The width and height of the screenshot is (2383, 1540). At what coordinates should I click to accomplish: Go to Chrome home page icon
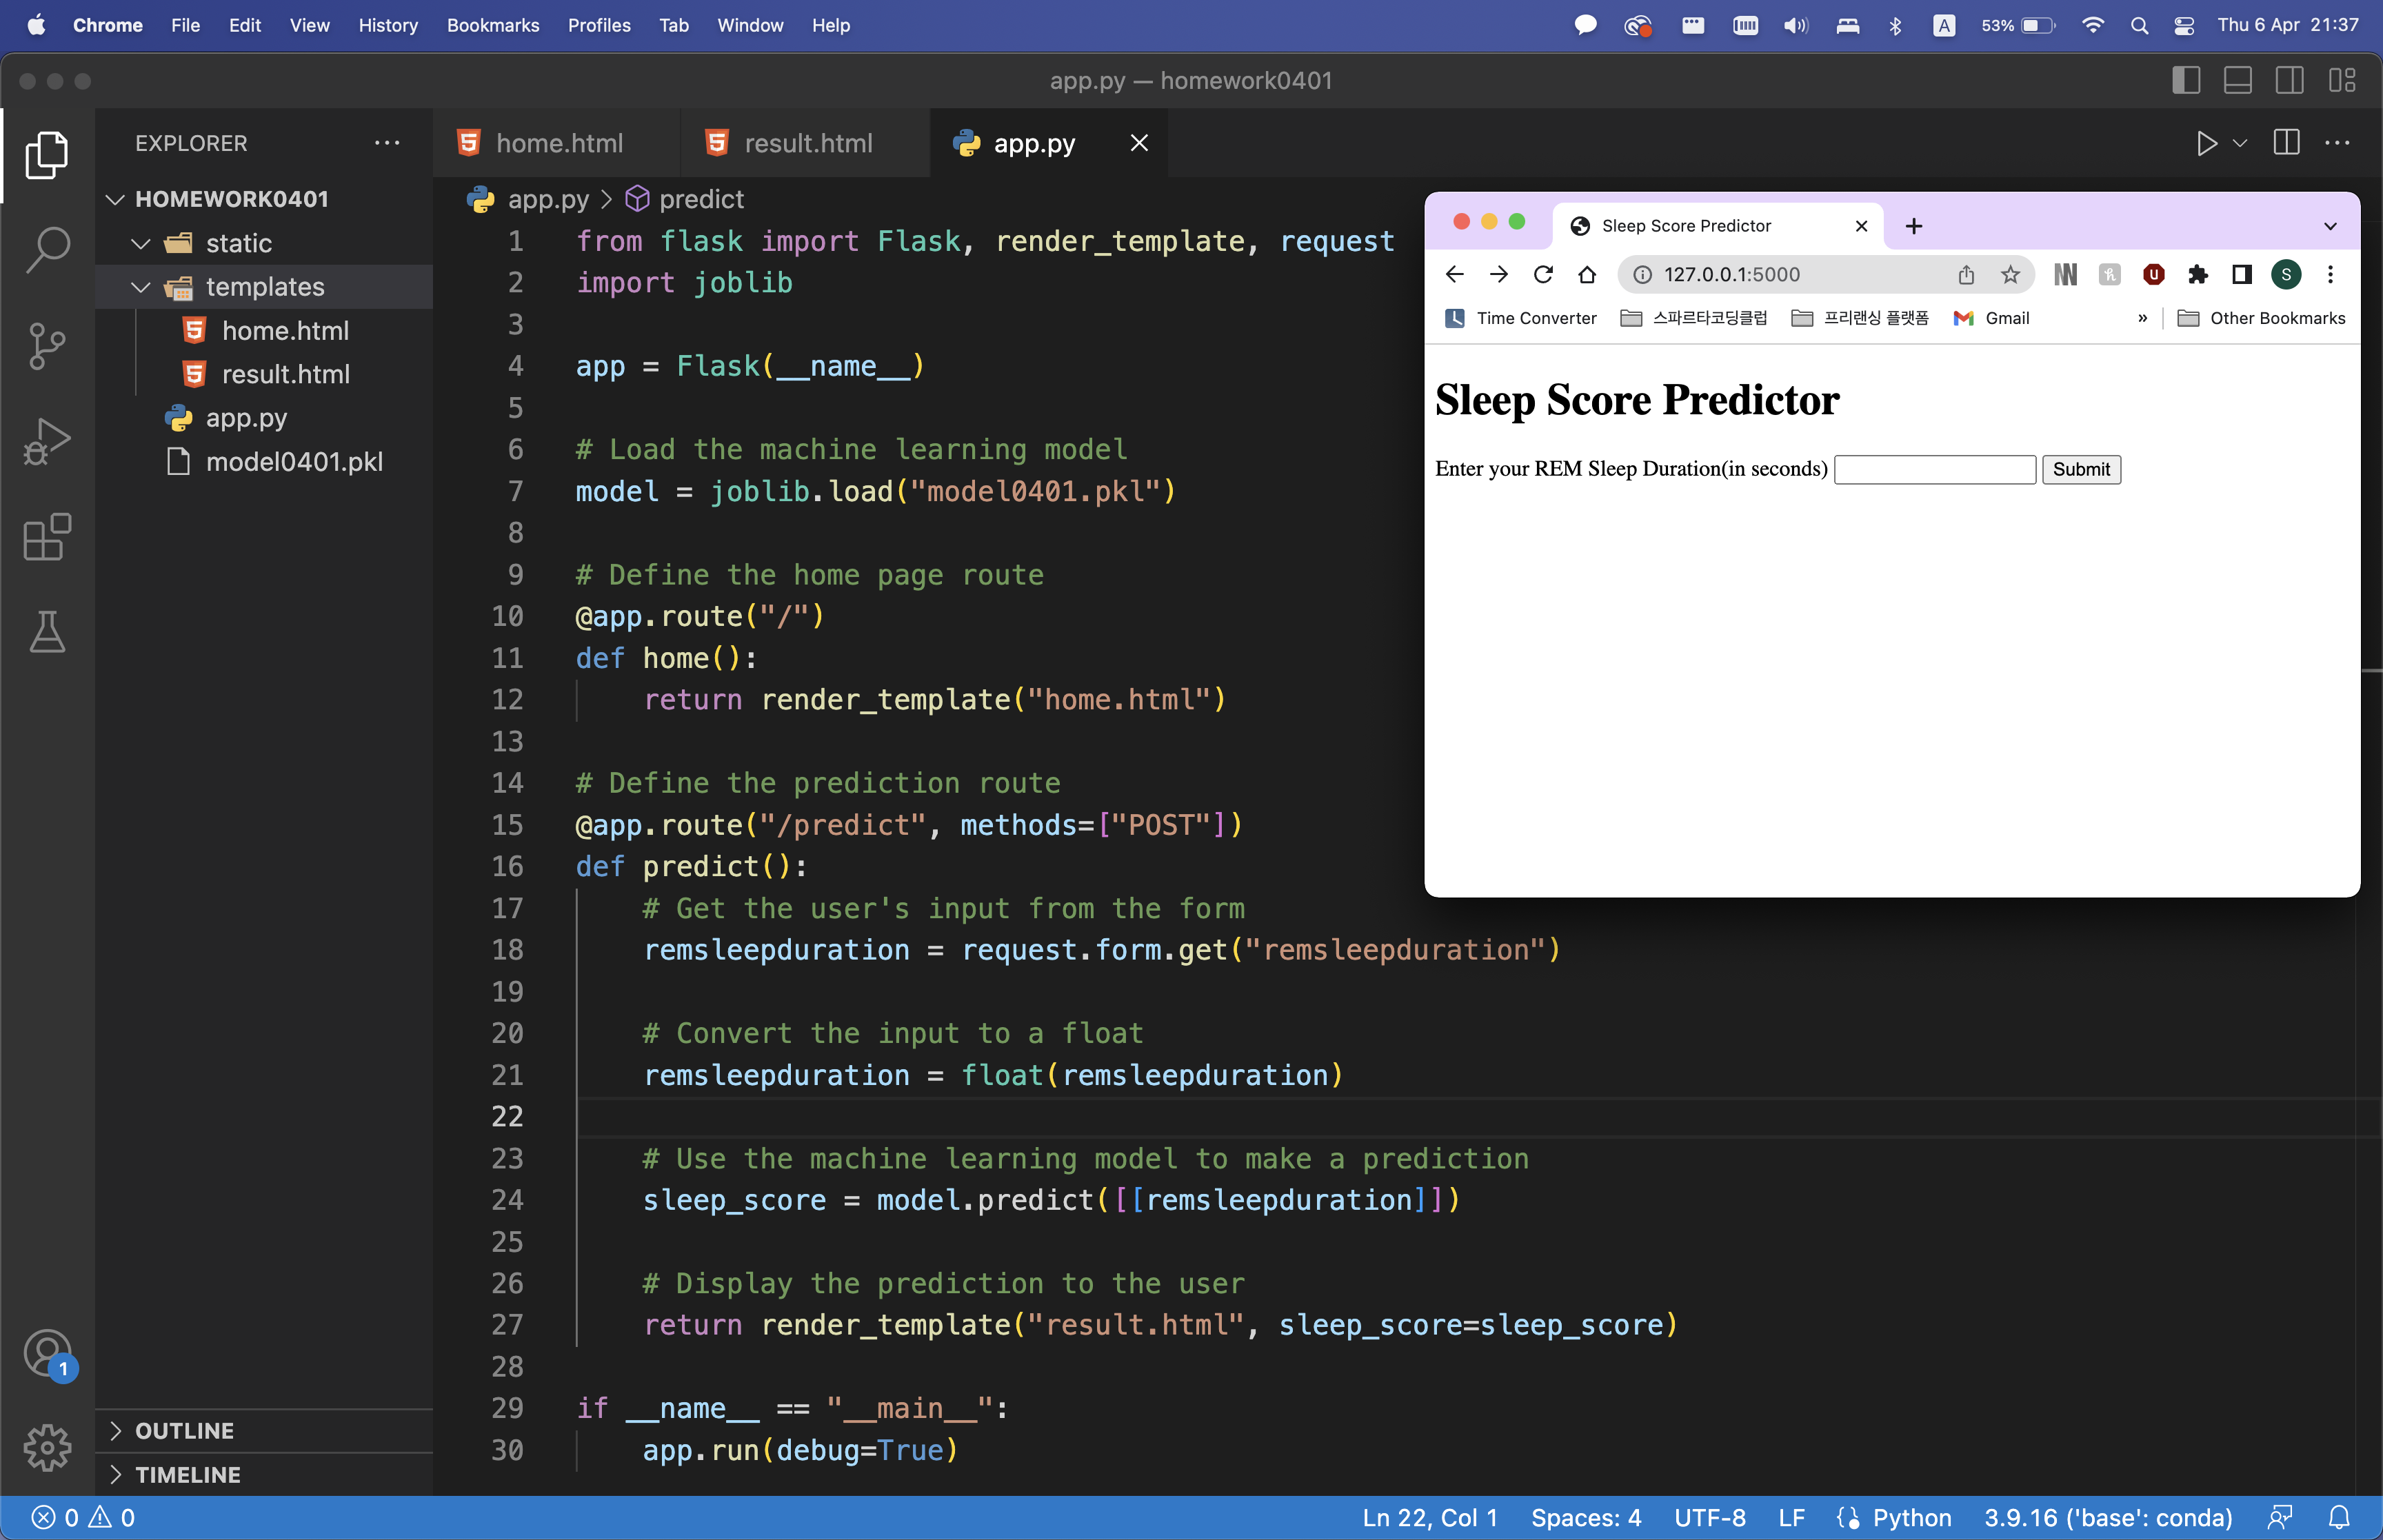click(x=1587, y=274)
